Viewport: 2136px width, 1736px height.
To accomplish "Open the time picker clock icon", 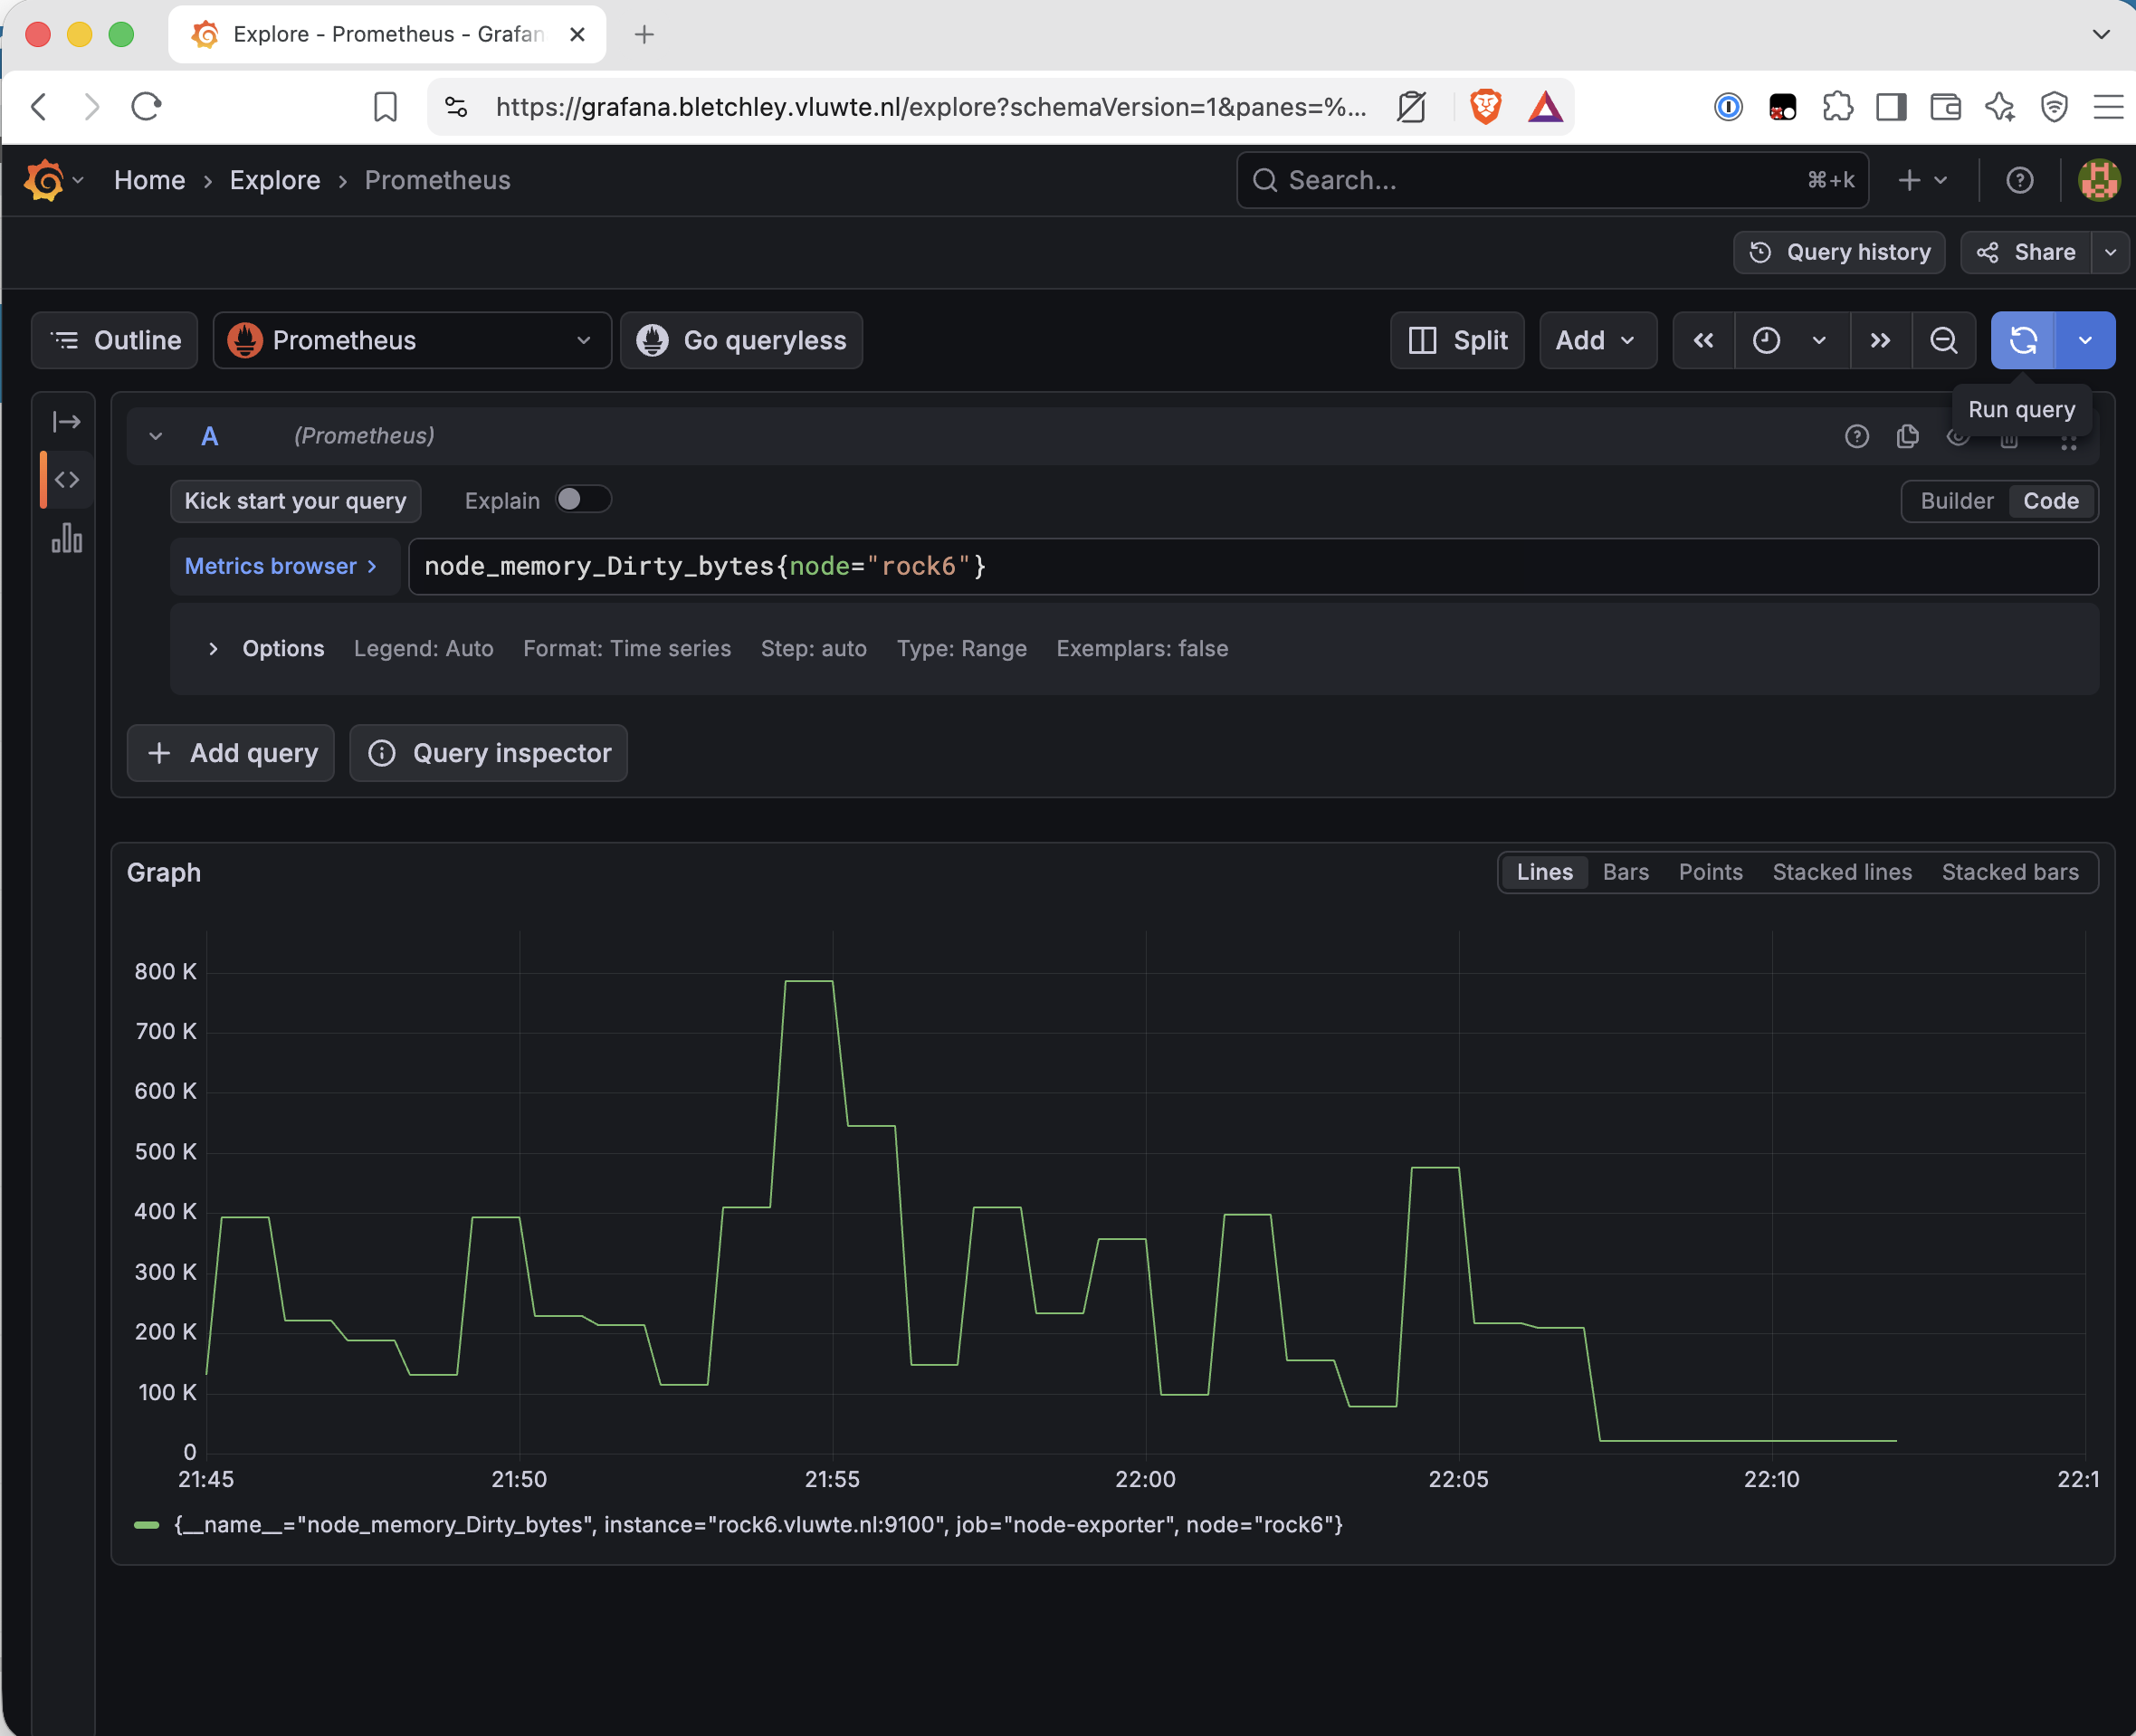I will click(1767, 340).
